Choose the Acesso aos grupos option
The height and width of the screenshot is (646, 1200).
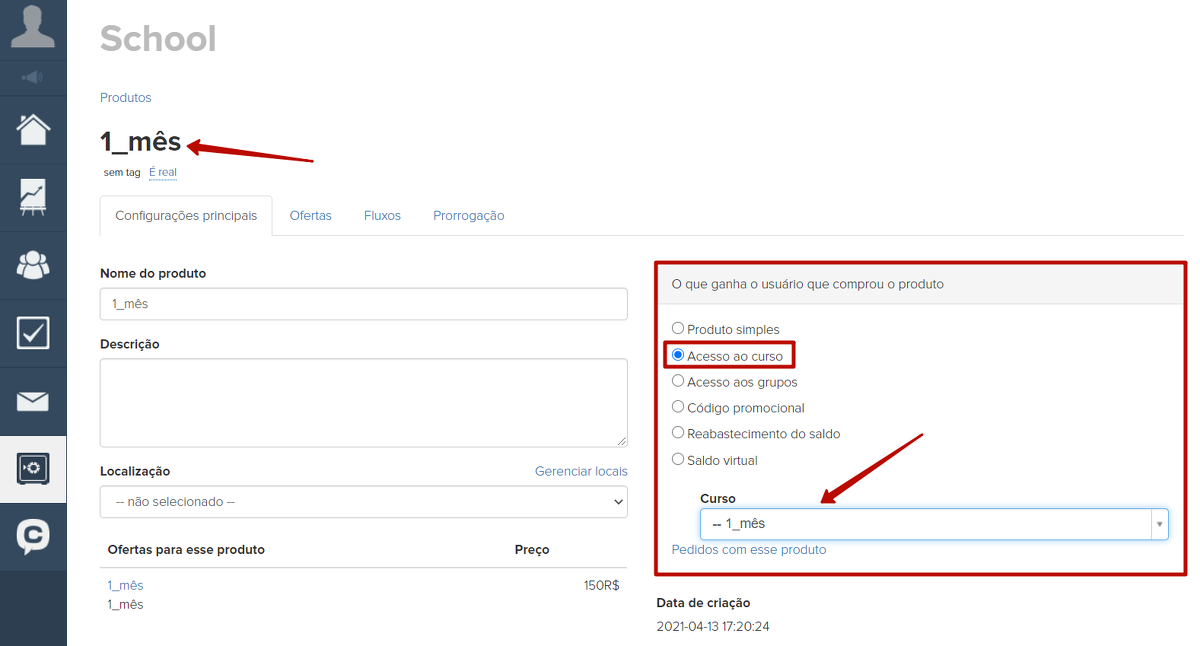pyautogui.click(x=678, y=381)
